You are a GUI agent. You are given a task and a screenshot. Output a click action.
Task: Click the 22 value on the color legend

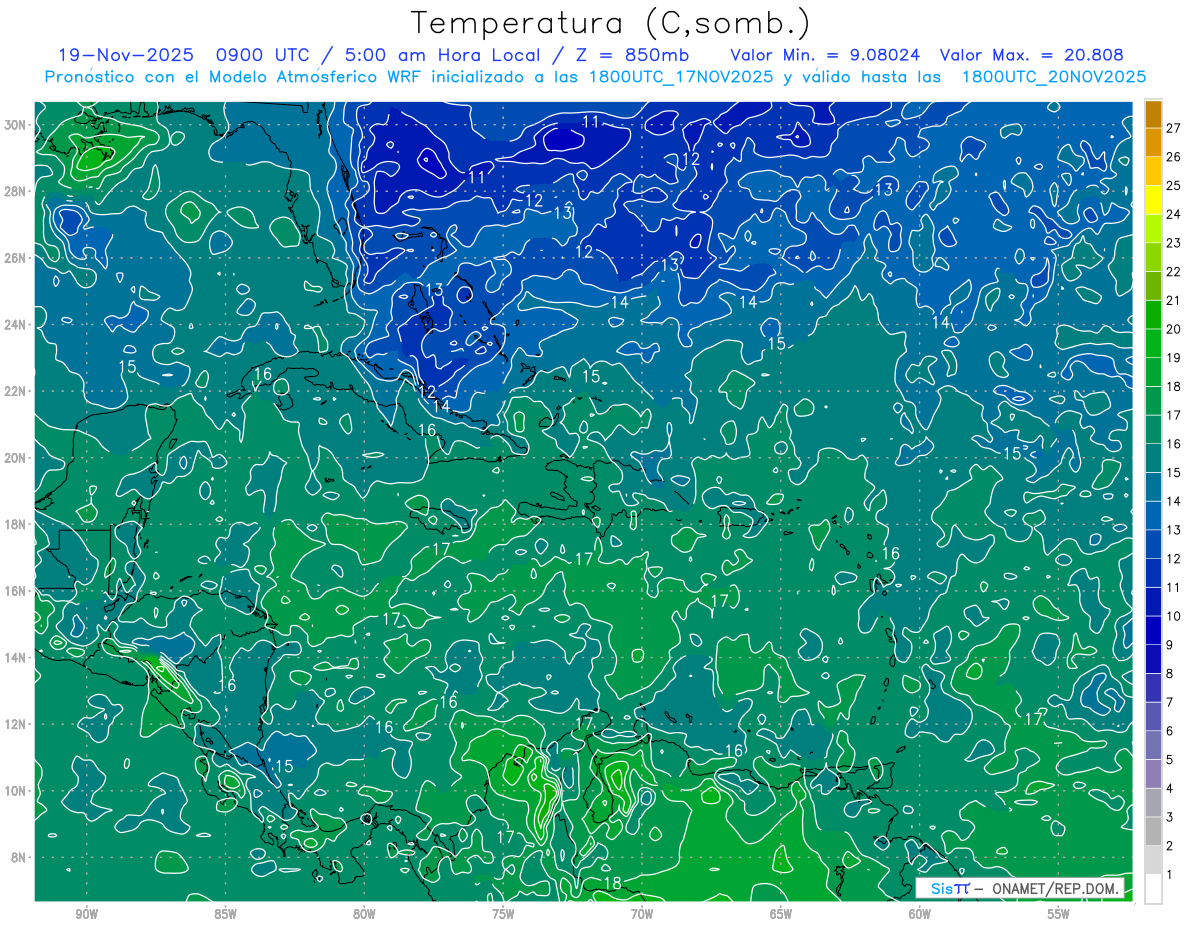1174,272
